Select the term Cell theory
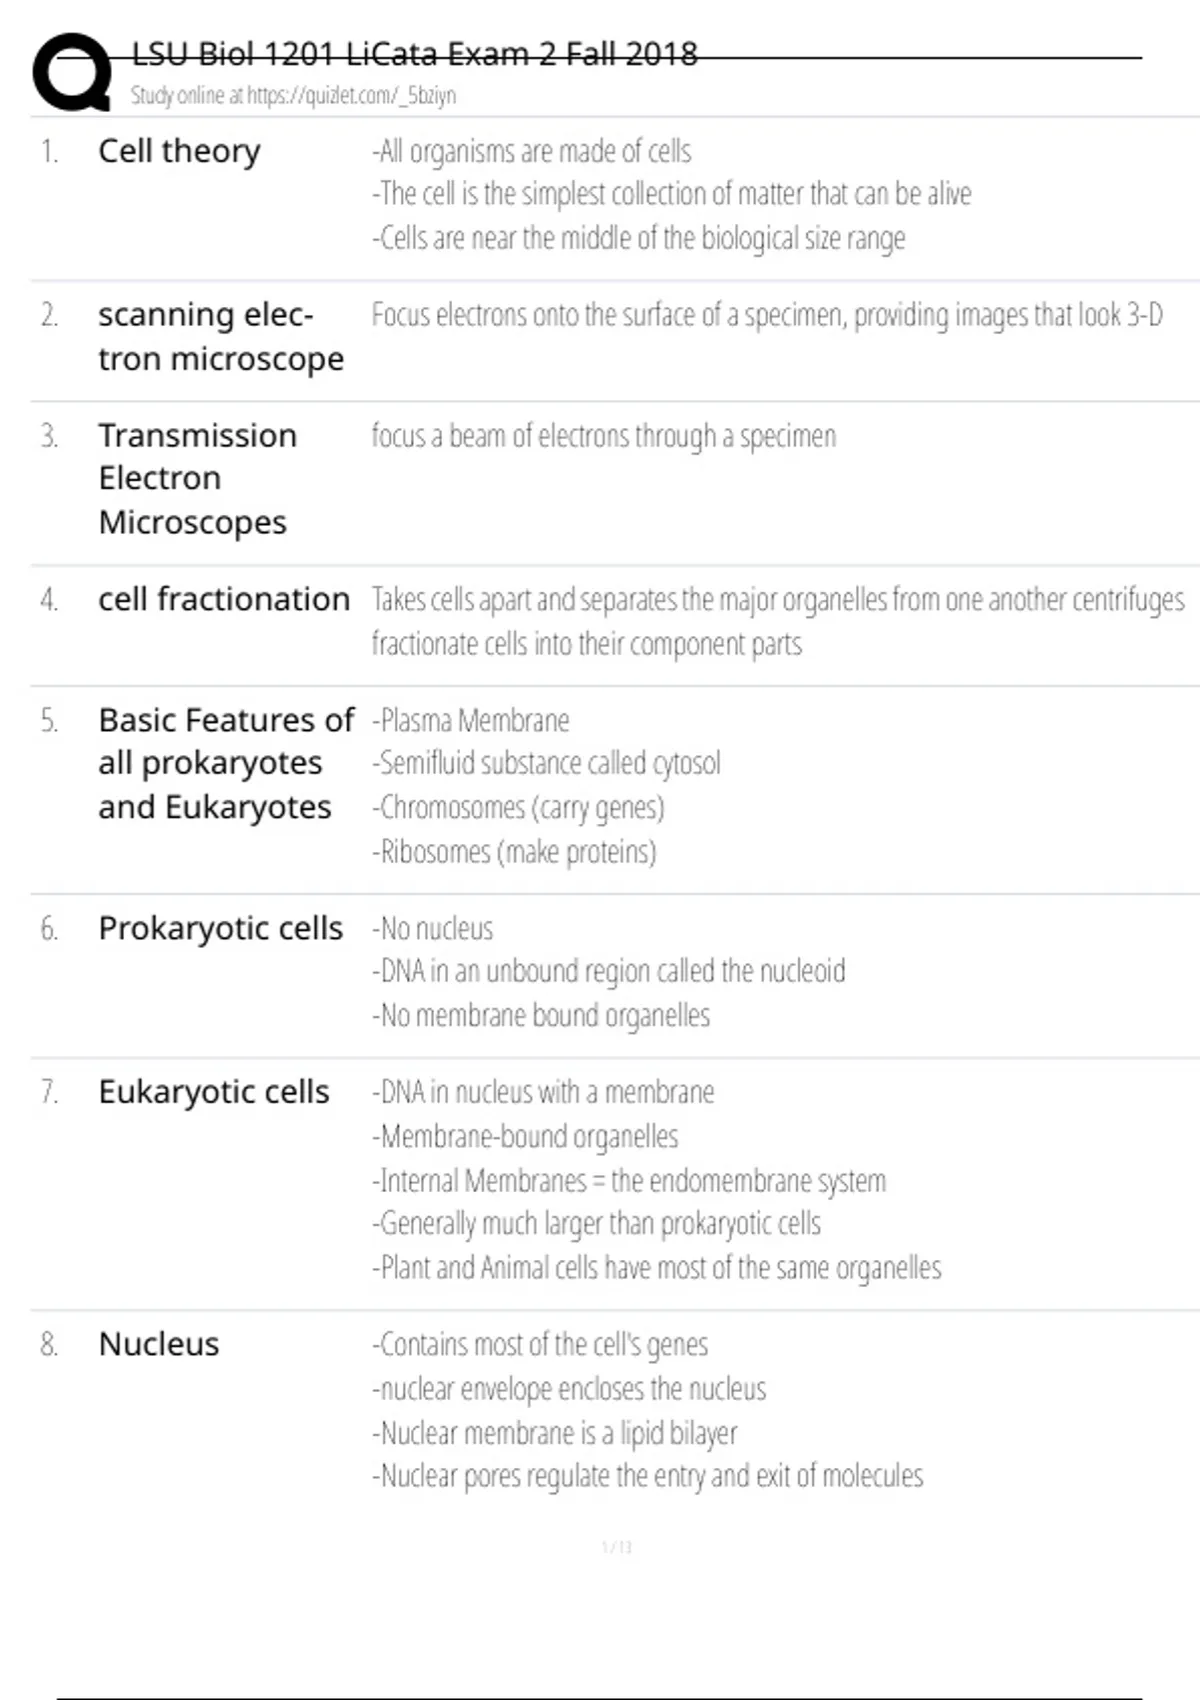 click(179, 151)
